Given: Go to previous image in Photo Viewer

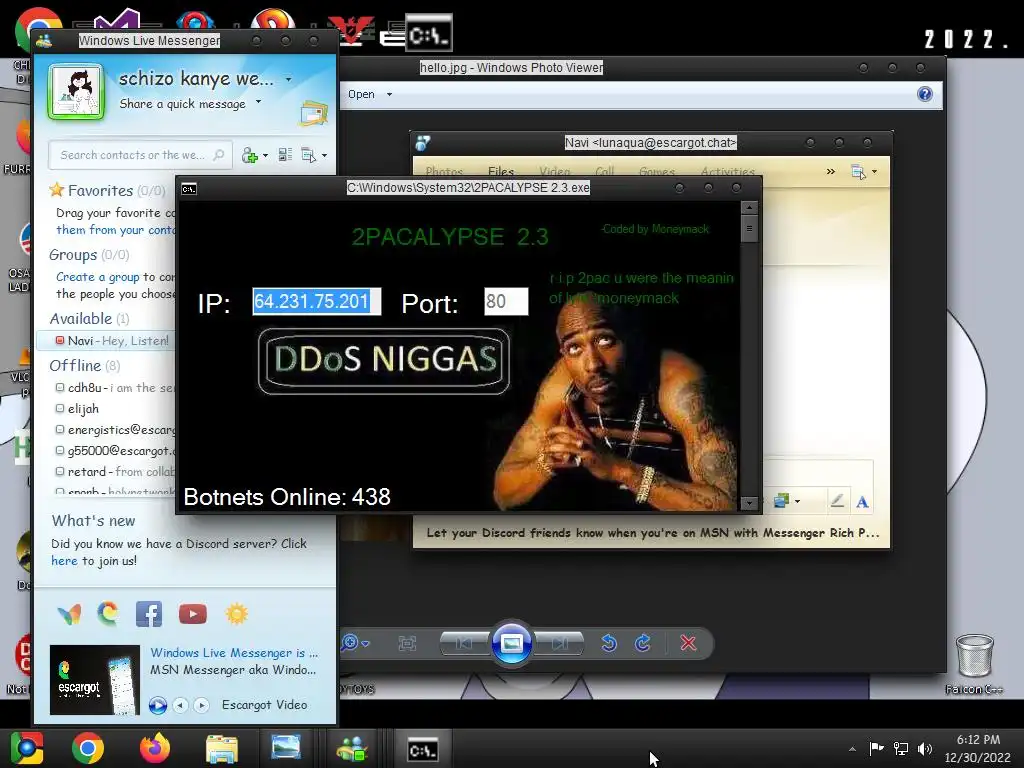Looking at the screenshot, I should pyautogui.click(x=465, y=643).
